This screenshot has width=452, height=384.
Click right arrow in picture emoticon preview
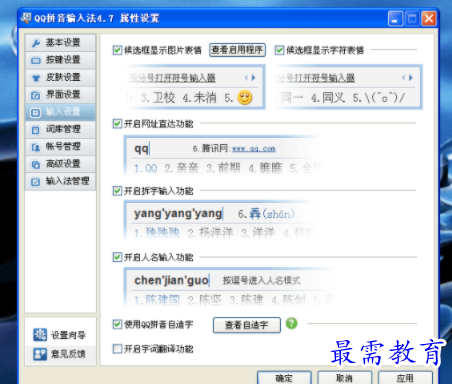[x=254, y=78]
